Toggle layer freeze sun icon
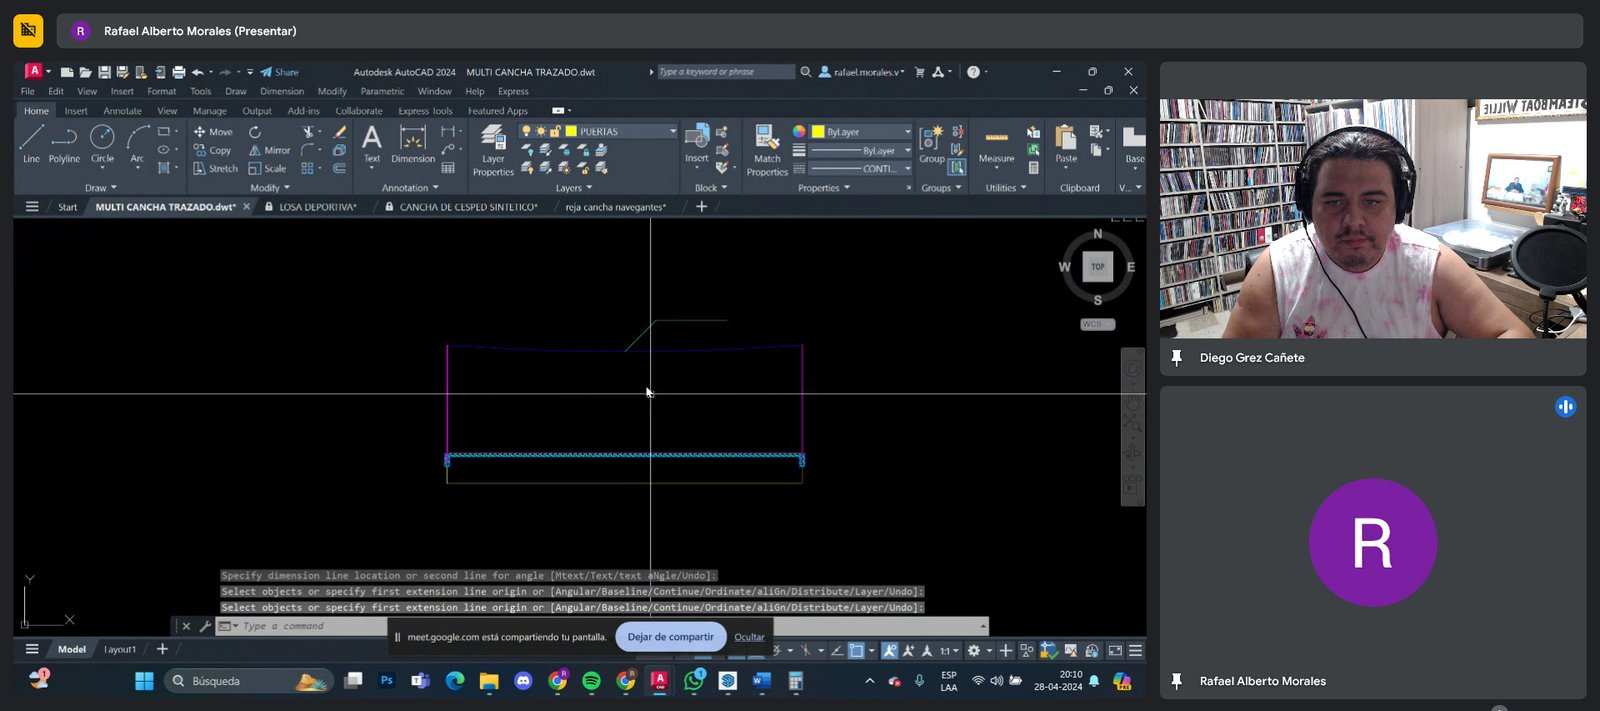 [x=540, y=131]
